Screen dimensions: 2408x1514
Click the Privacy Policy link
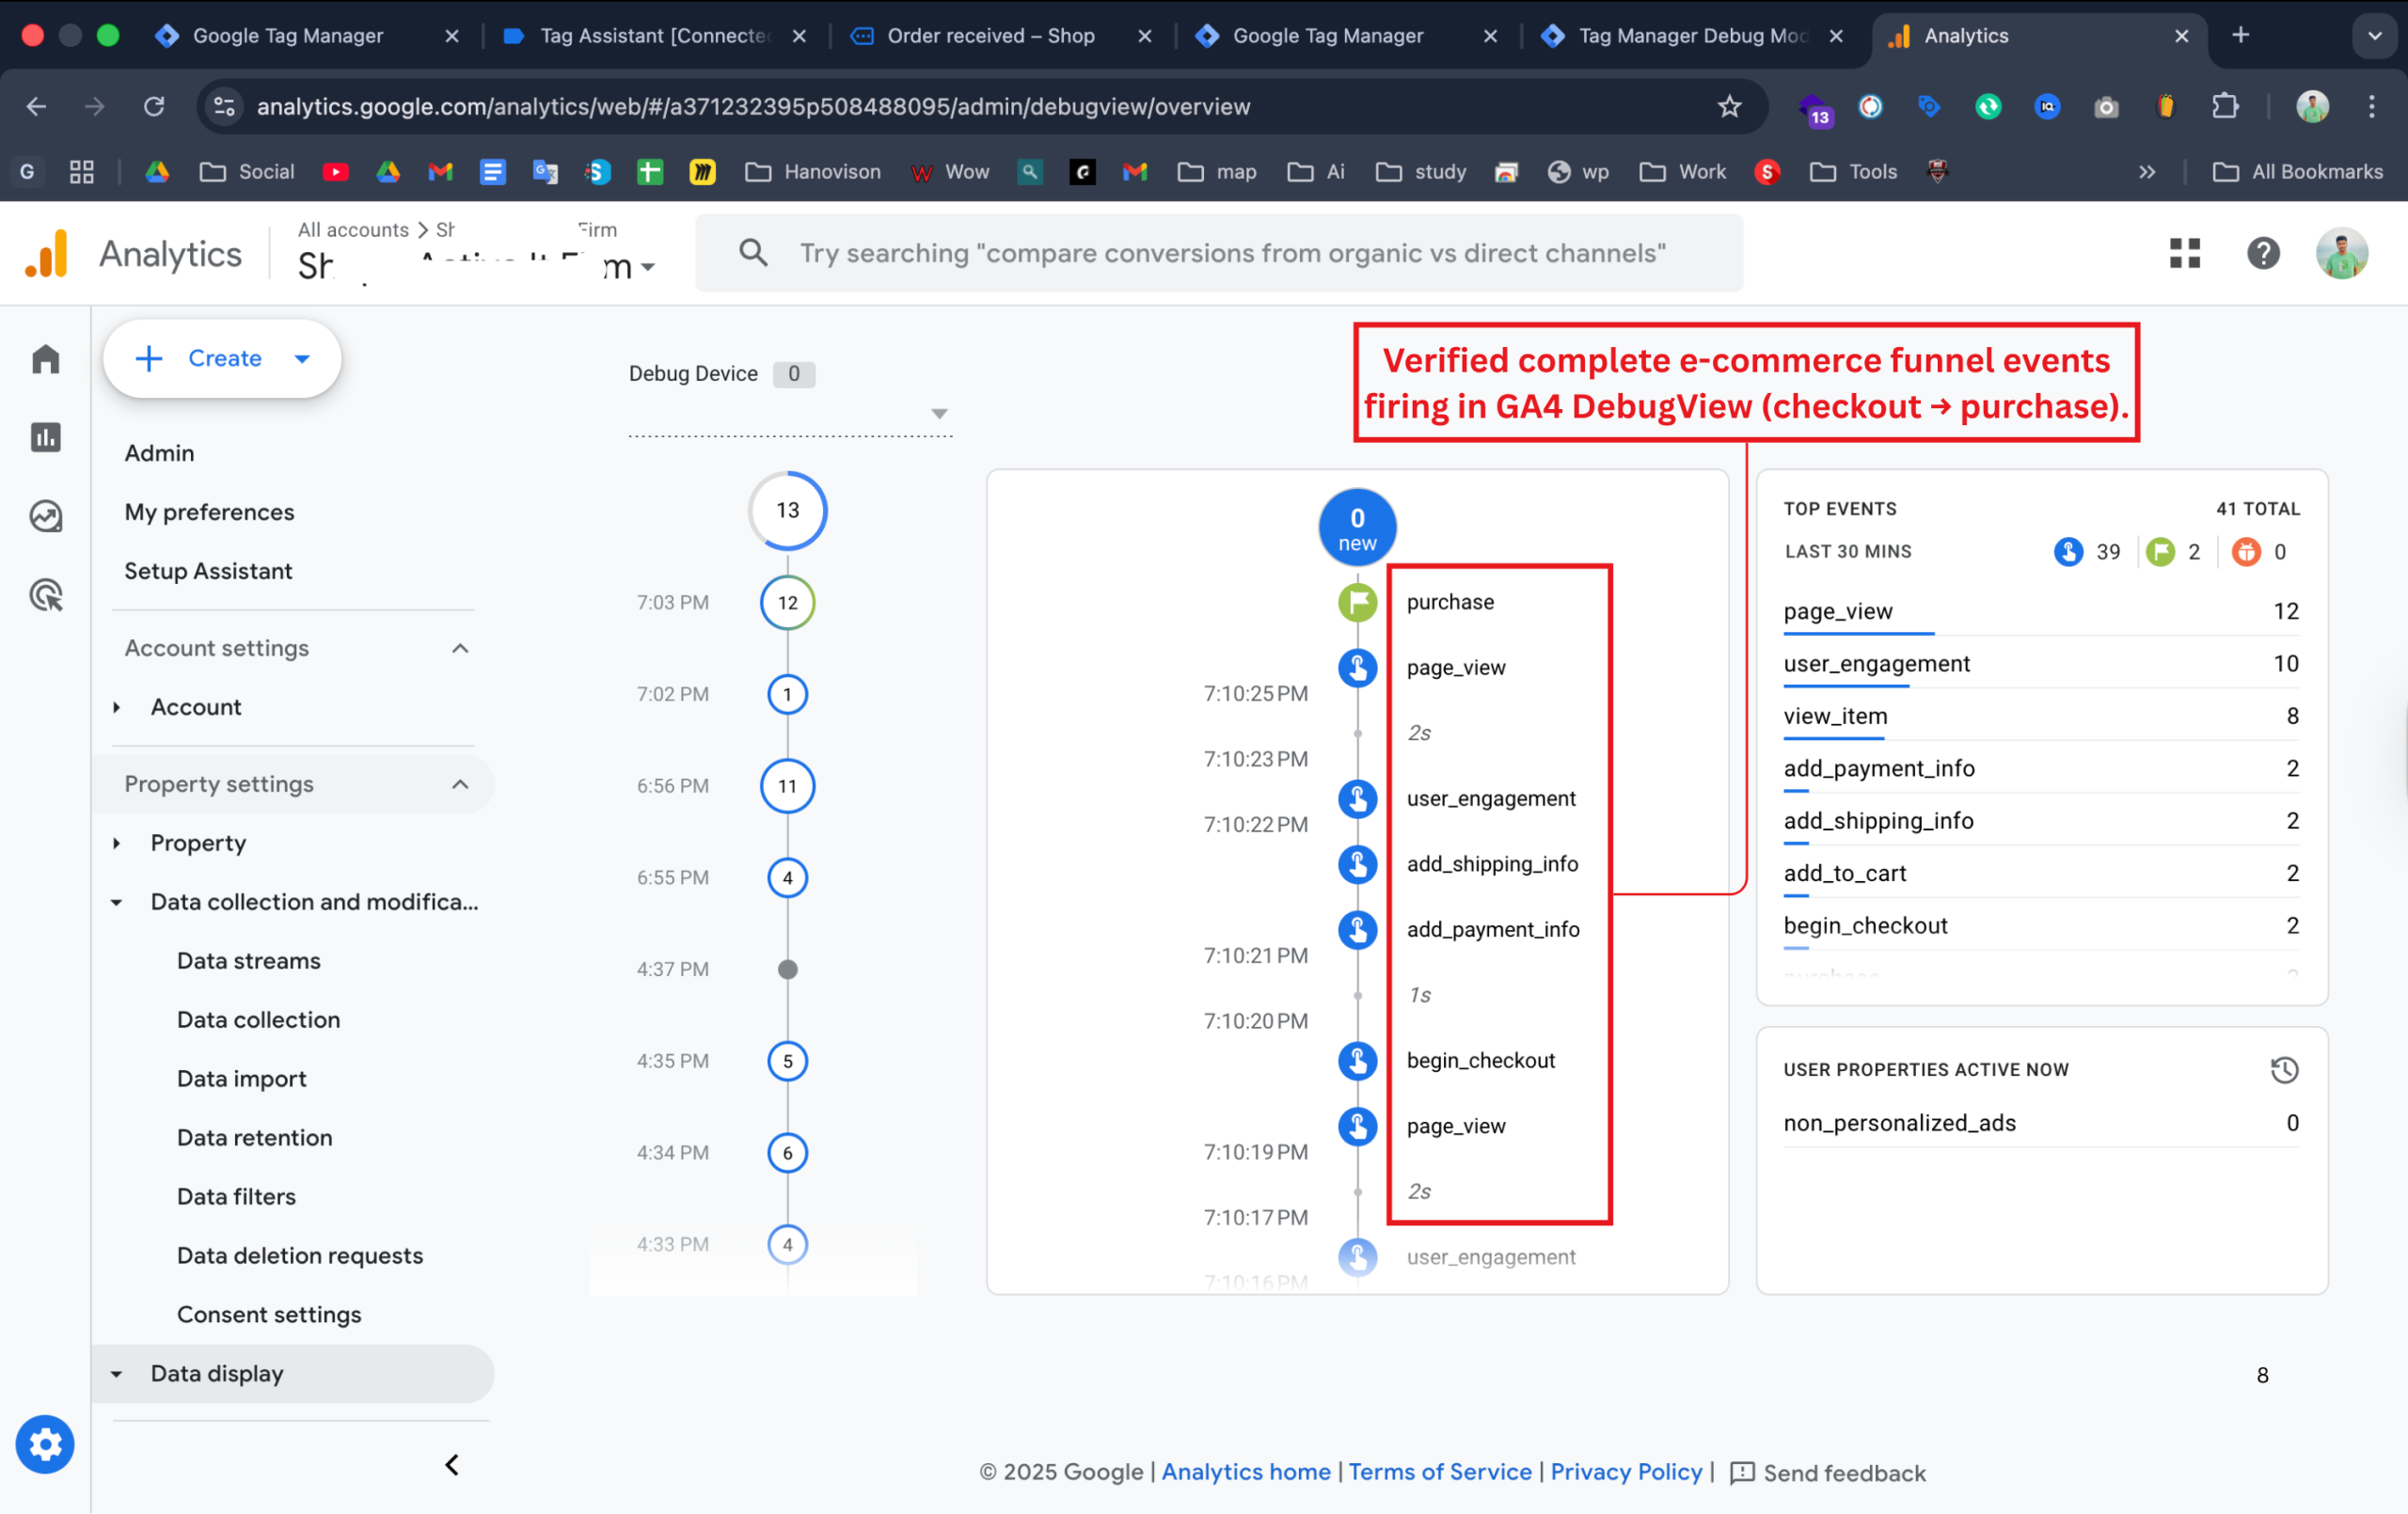[x=1626, y=1472]
